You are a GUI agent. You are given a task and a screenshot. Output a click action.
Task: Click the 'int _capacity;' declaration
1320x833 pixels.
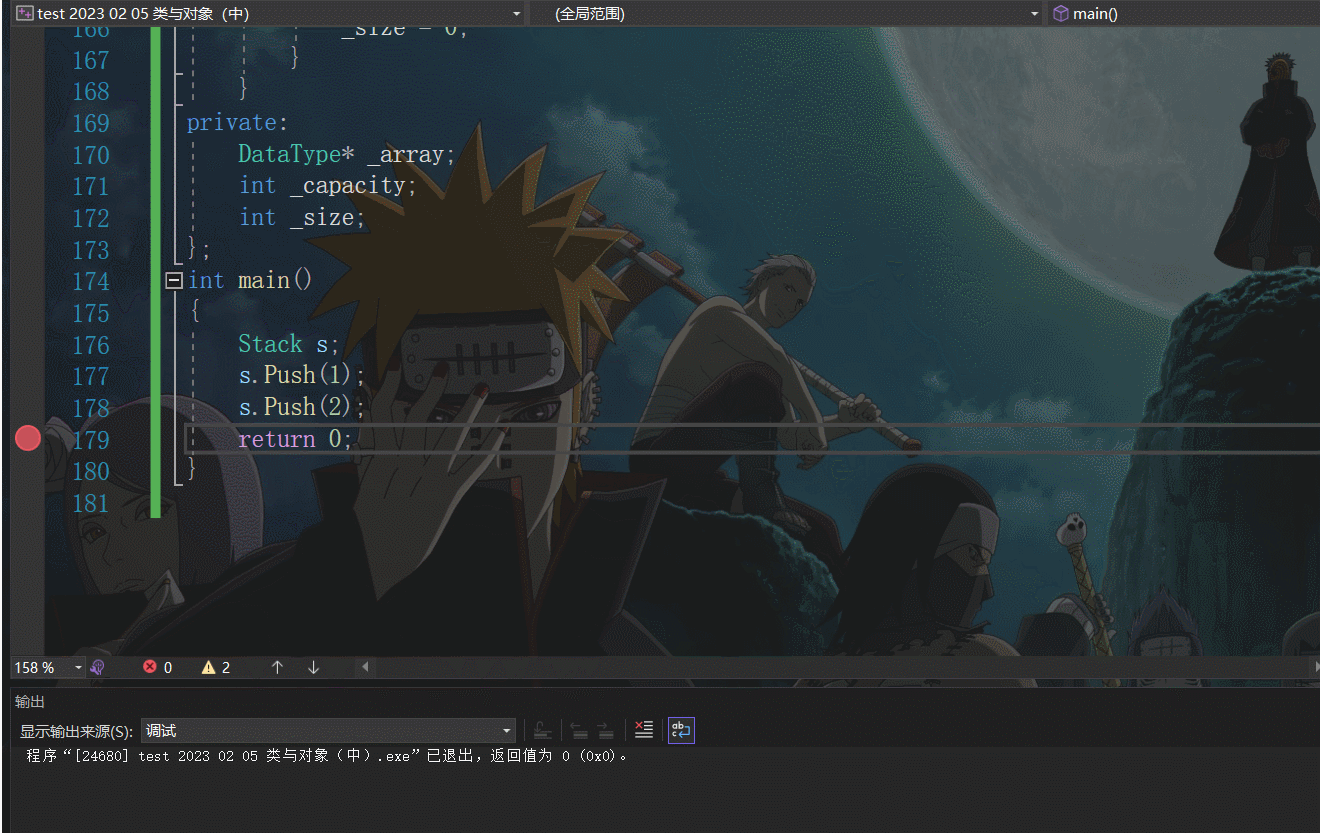click(x=328, y=186)
